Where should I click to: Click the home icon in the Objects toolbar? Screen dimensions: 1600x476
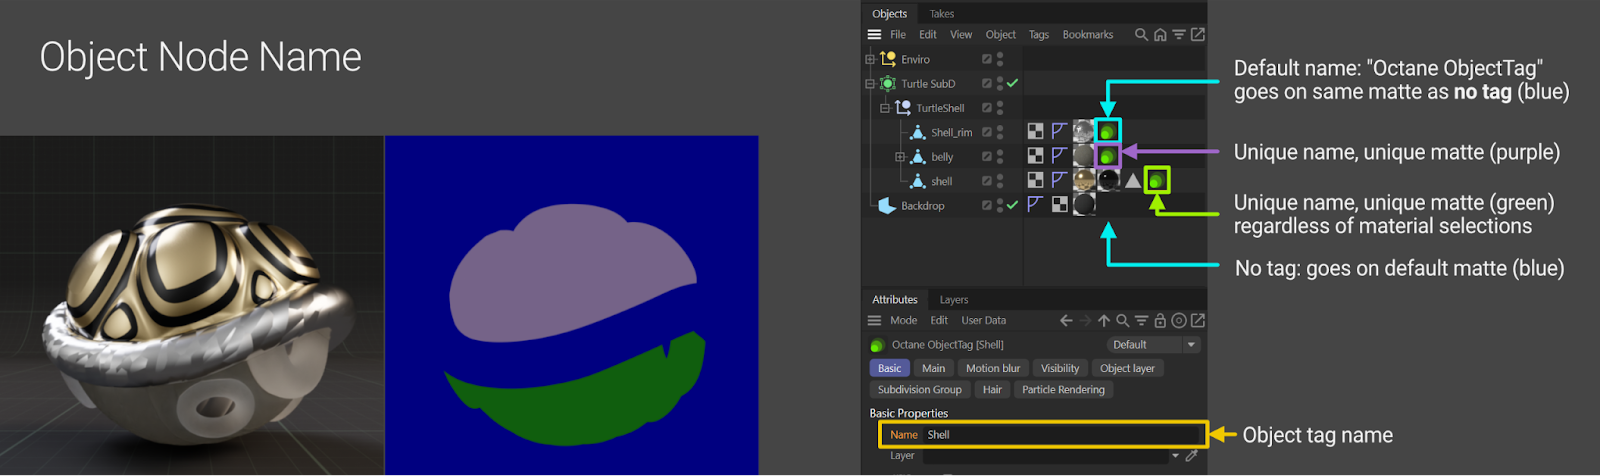[x=1160, y=35]
